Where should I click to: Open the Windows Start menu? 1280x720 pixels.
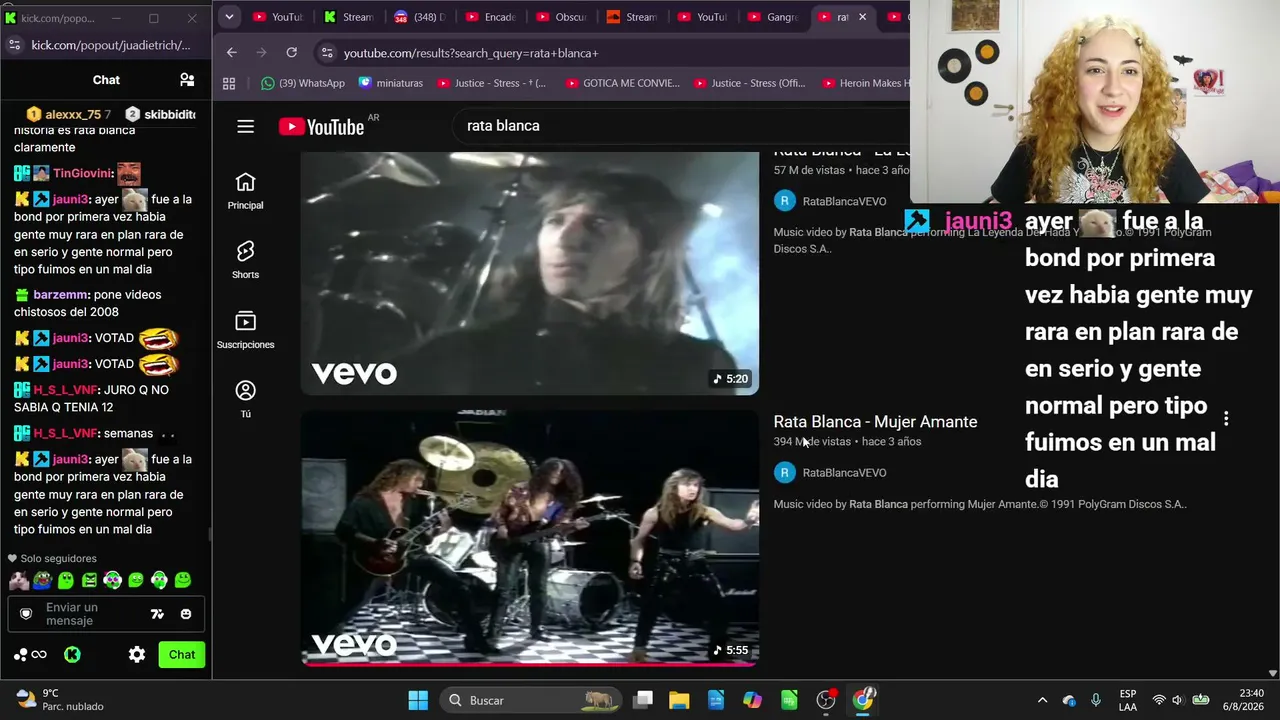click(x=418, y=700)
